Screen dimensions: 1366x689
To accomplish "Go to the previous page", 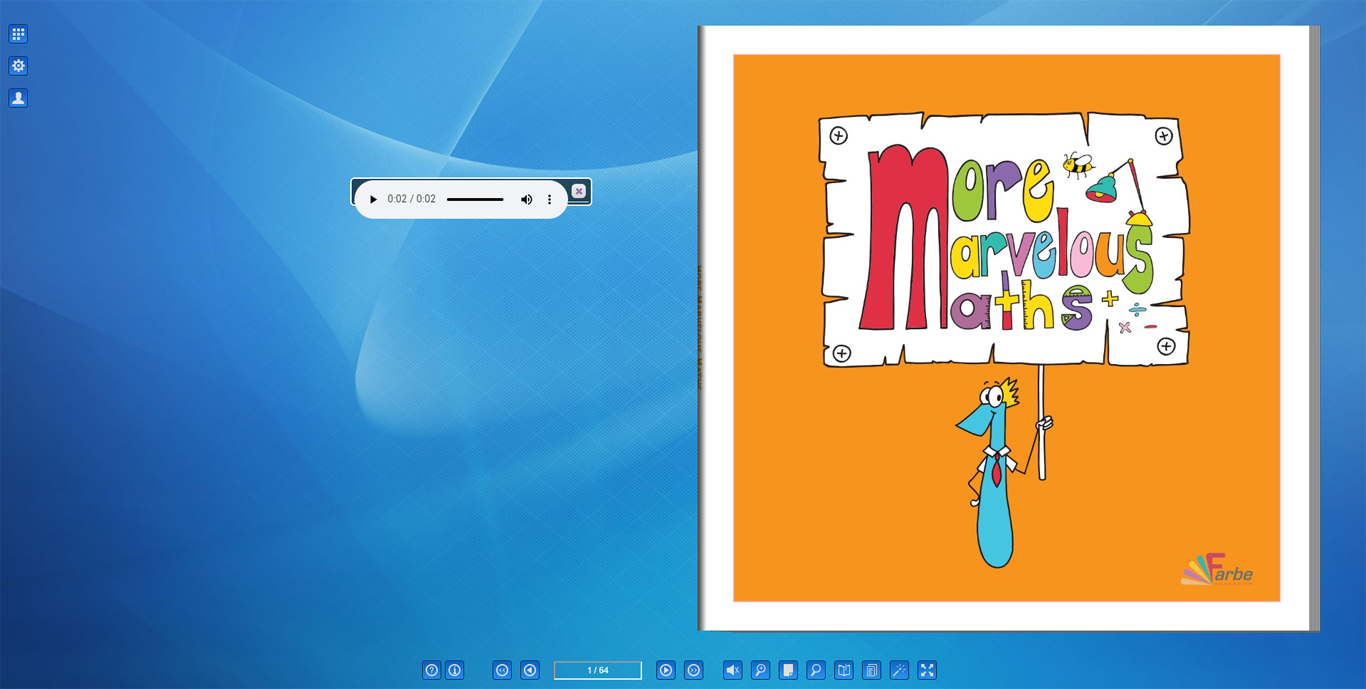I will tap(530, 670).
